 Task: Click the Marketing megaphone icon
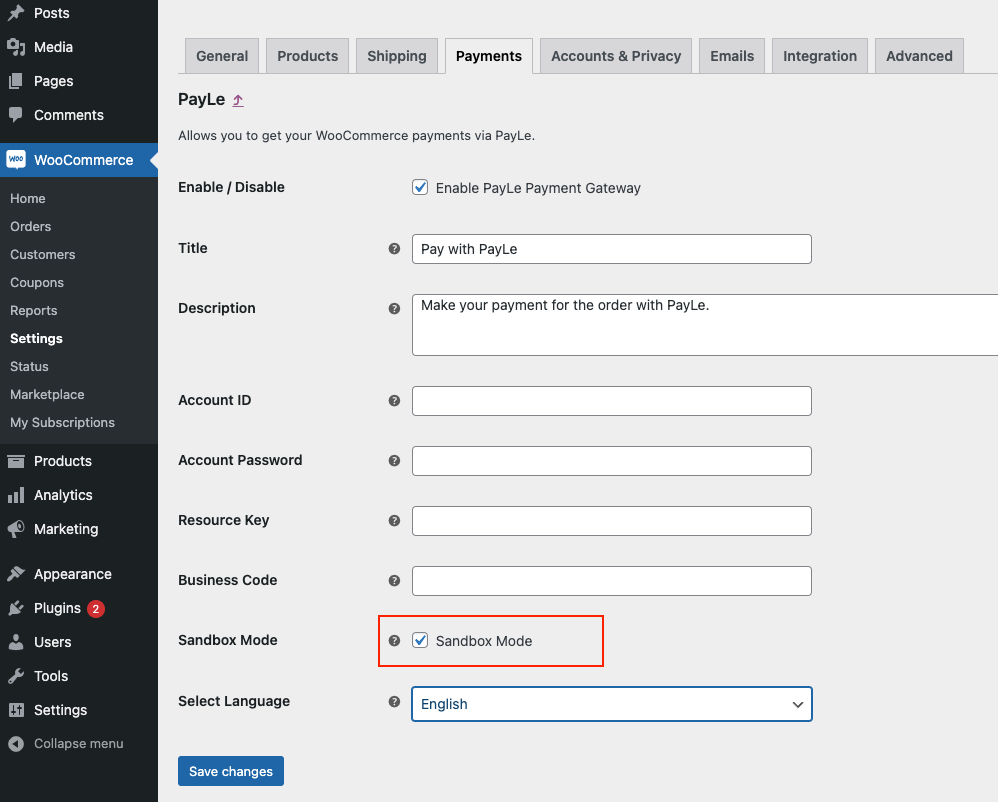pos(16,529)
